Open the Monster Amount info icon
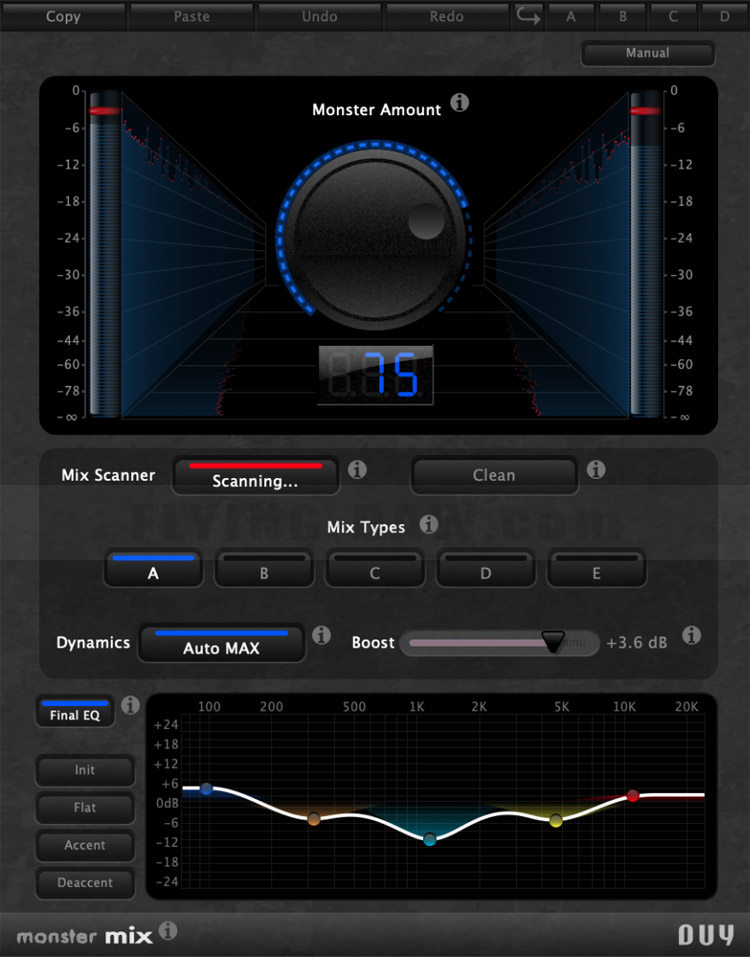The image size is (750, 957). (460, 103)
